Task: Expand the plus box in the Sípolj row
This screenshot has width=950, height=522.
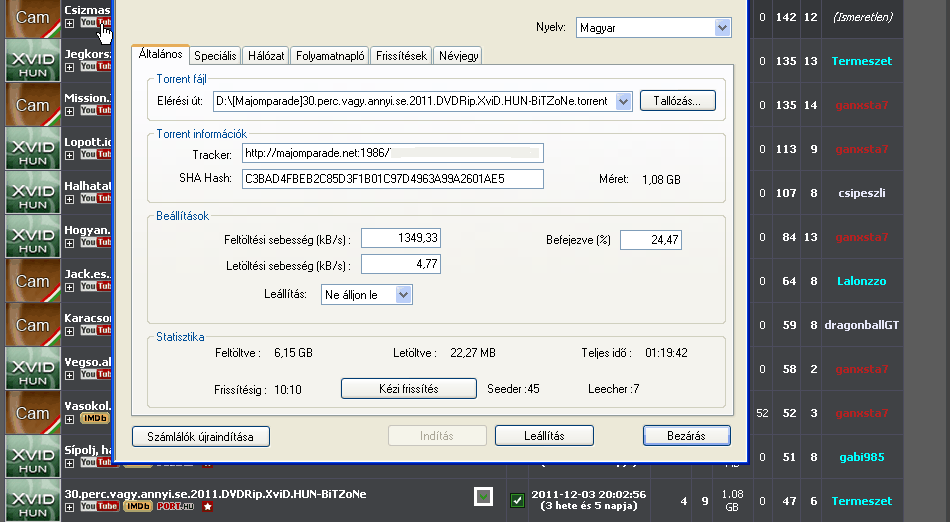Action: point(70,463)
